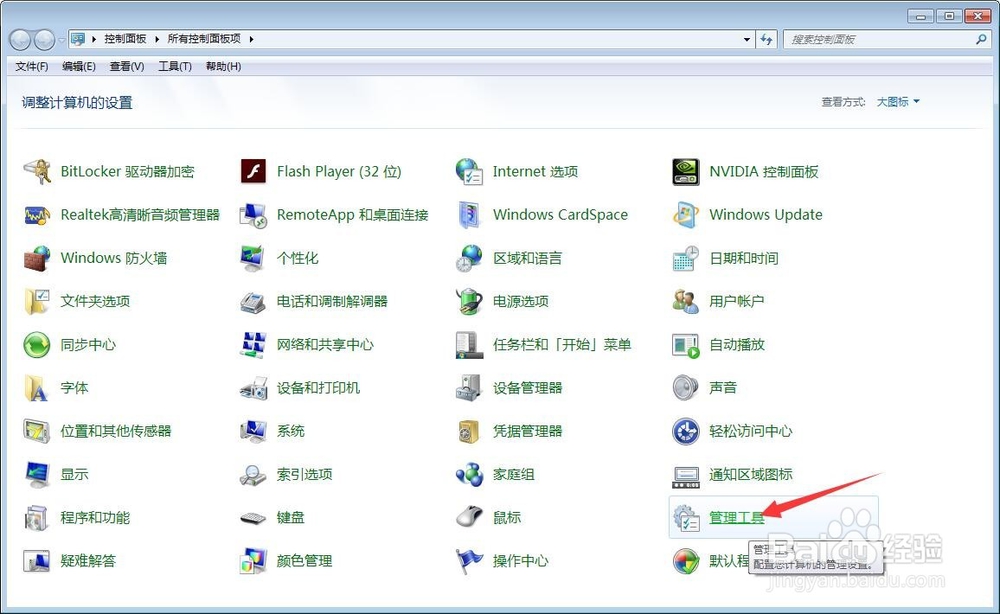Viewport: 1000px width, 614px height.
Task: Open 编辑(E) menu
Action: [x=79, y=66]
